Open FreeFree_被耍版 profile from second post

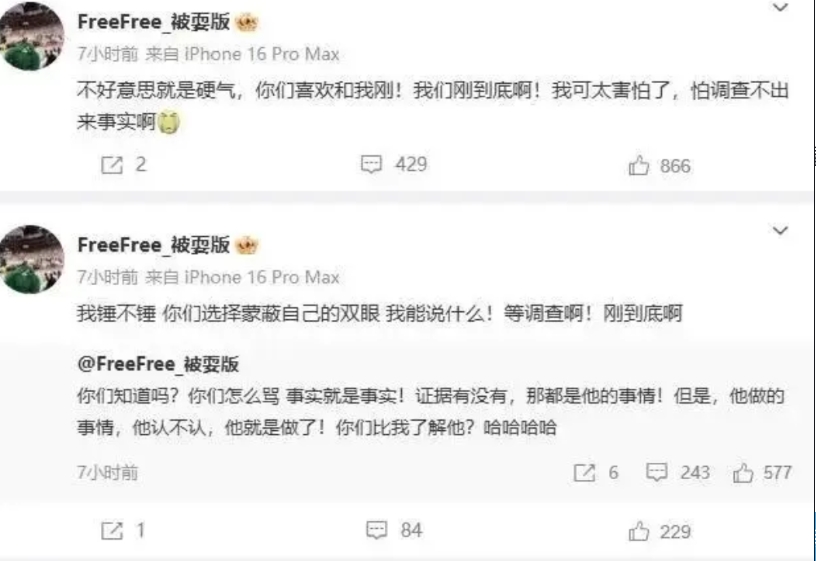tap(154, 245)
